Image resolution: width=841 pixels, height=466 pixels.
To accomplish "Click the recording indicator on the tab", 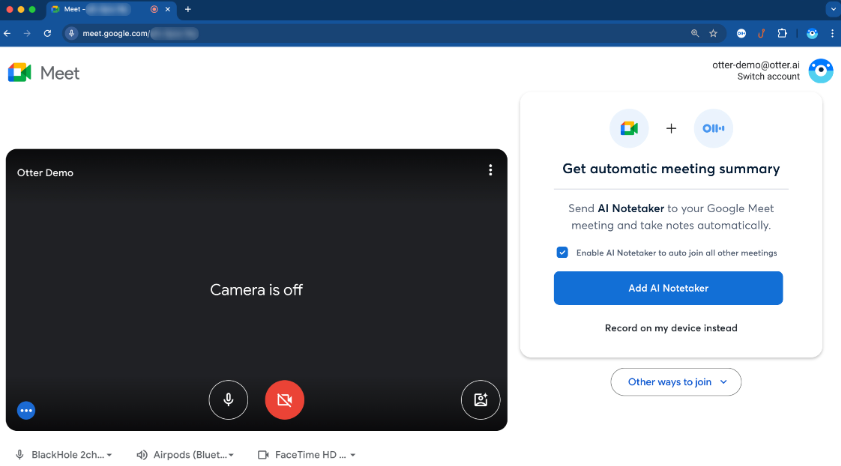I will pos(154,9).
